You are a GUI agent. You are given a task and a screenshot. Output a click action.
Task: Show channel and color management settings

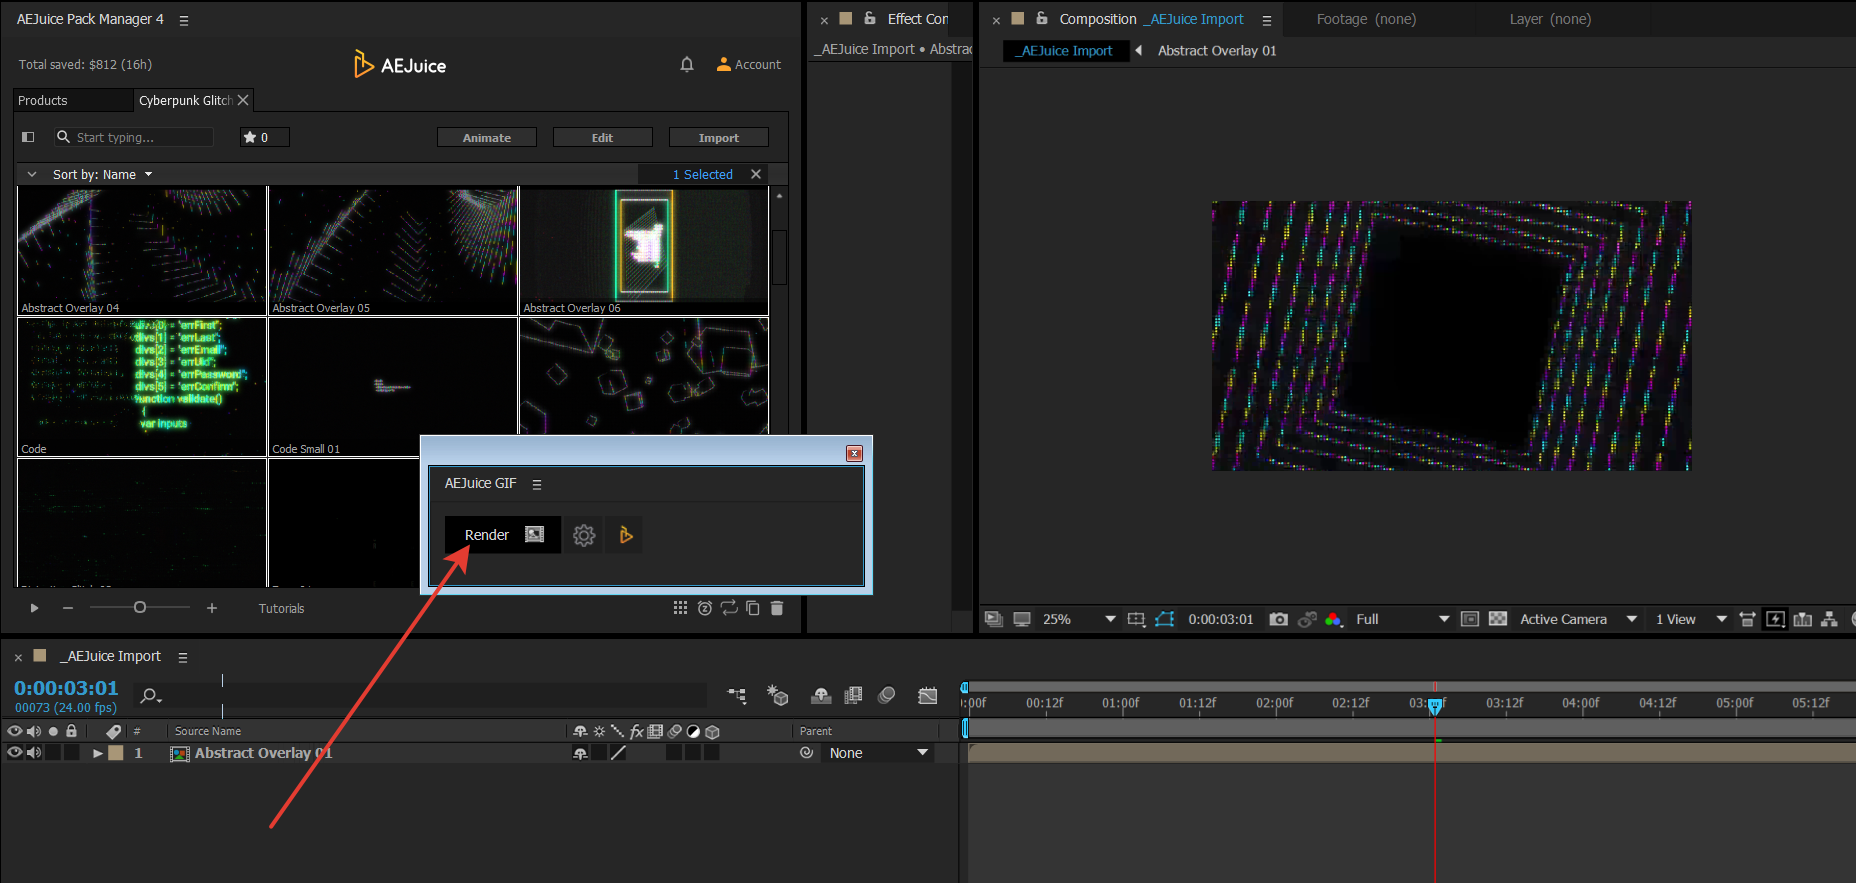(x=1333, y=620)
